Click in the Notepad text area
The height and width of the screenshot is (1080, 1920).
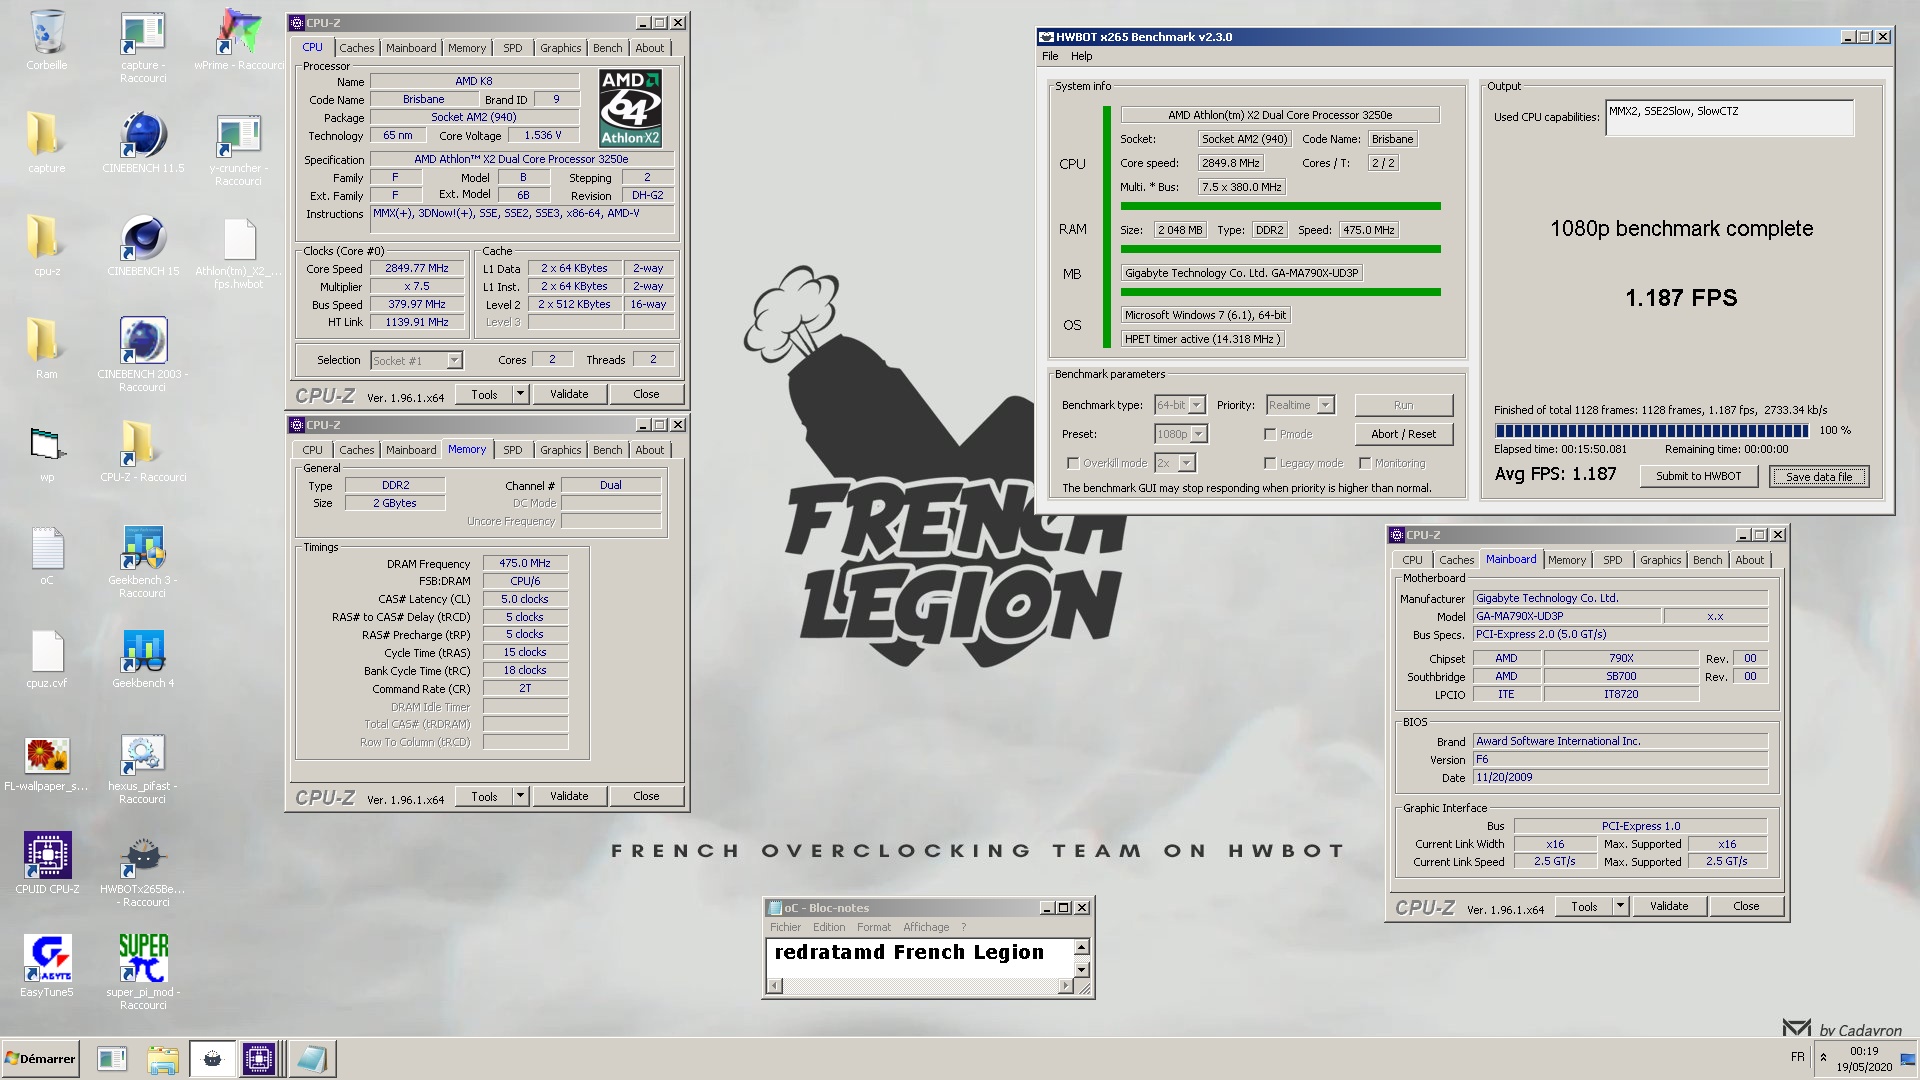[919, 958]
